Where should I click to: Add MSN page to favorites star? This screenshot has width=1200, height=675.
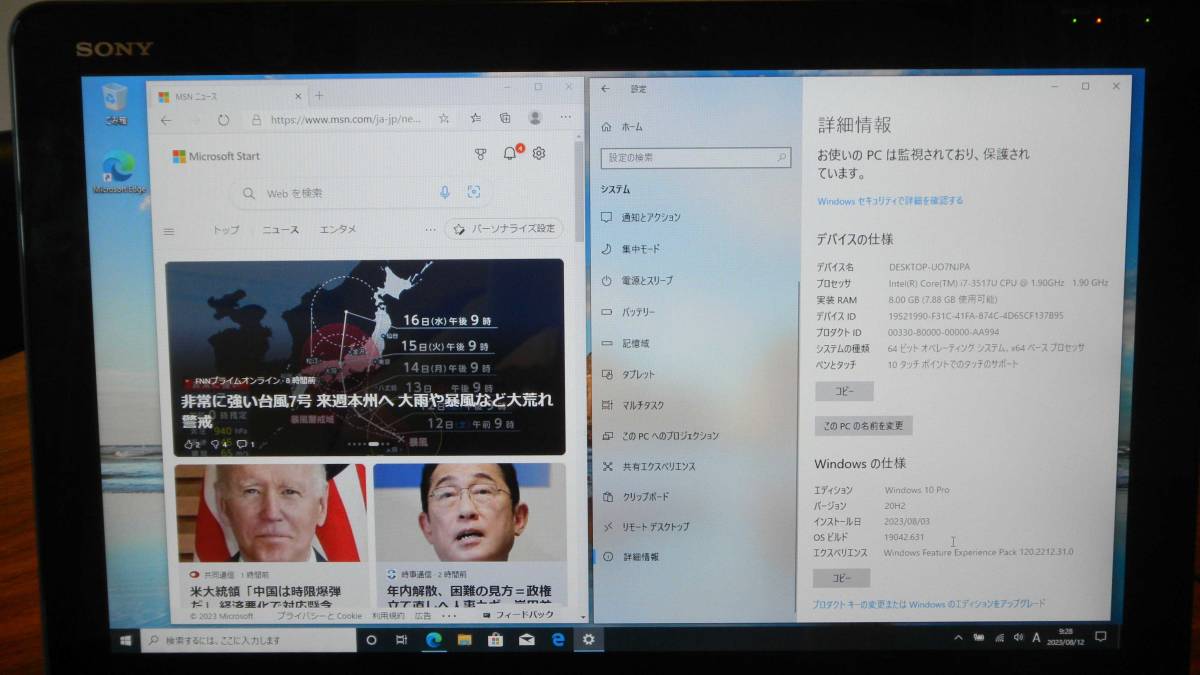point(444,118)
